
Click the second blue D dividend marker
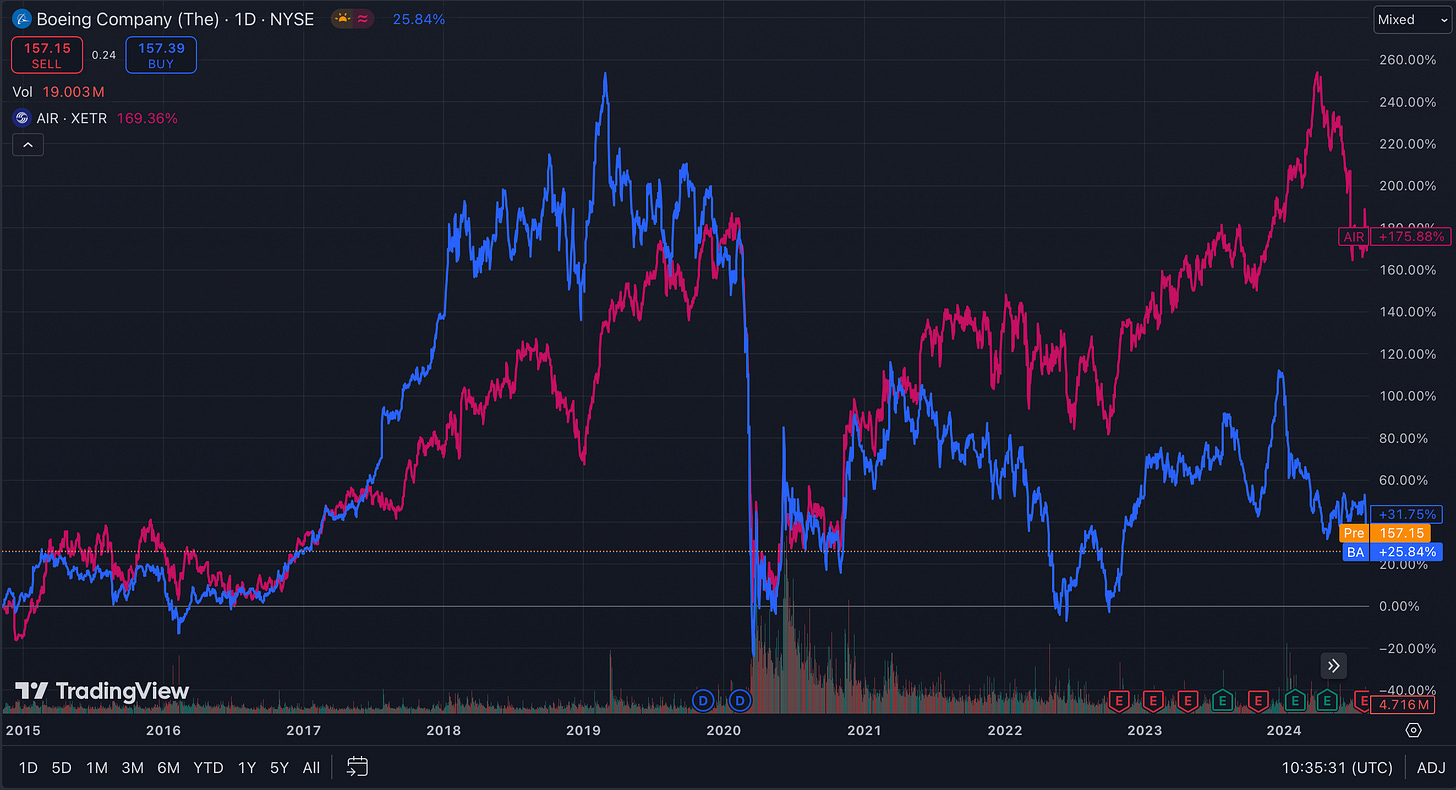(740, 700)
